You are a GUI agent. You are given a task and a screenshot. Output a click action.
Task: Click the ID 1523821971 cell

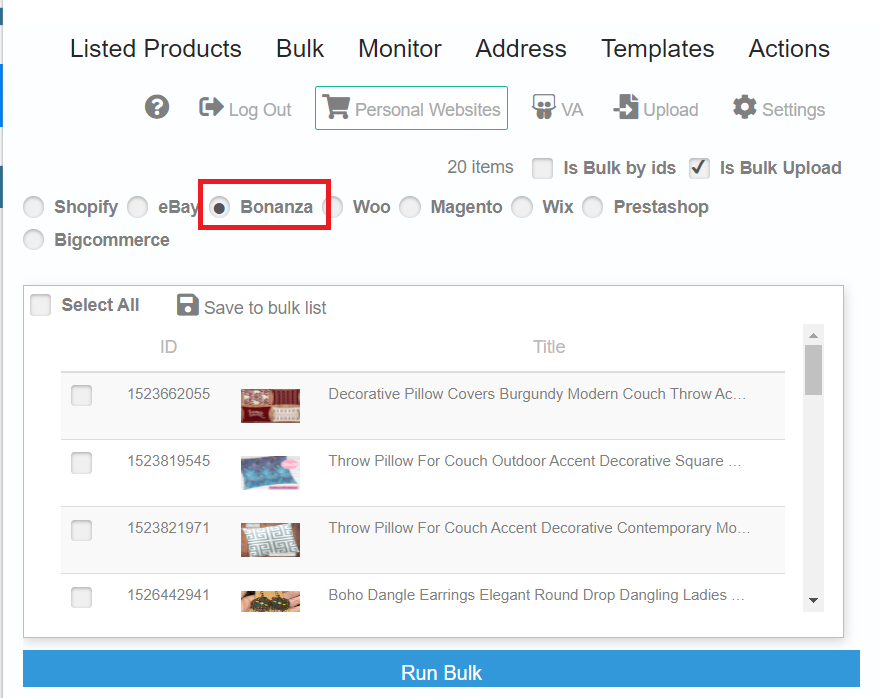pyautogui.click(x=168, y=528)
